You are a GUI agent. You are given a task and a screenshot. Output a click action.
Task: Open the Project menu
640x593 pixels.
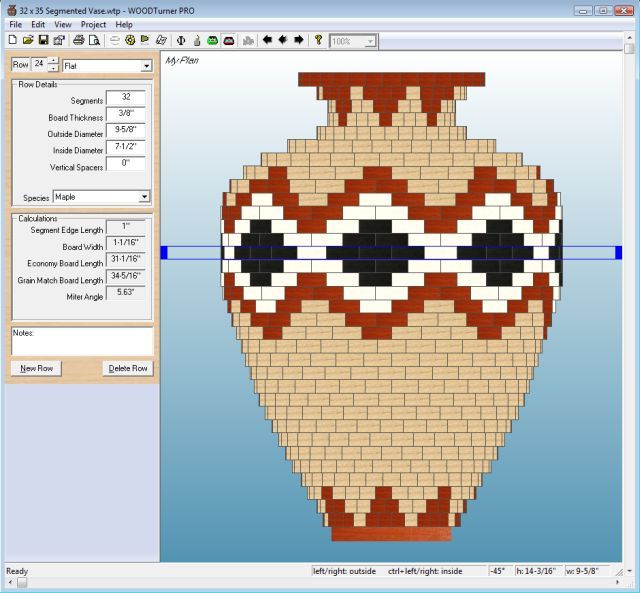(x=93, y=24)
